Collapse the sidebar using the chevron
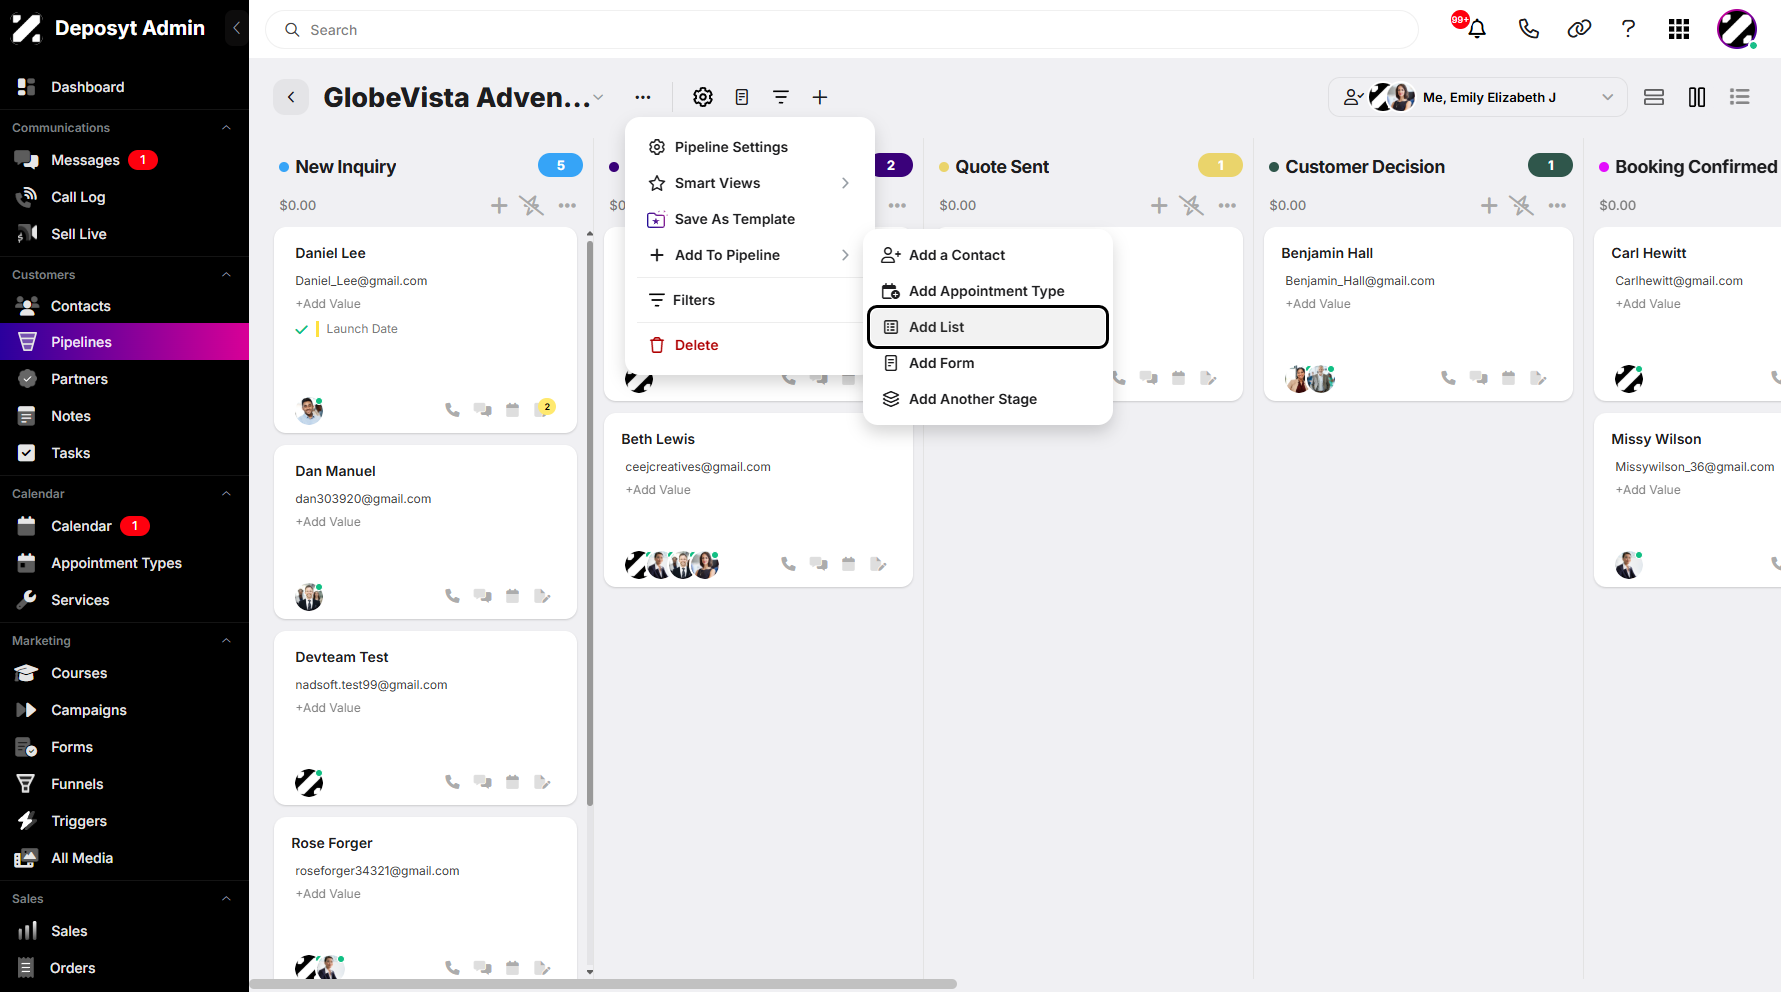The width and height of the screenshot is (1781, 992). pos(236,28)
